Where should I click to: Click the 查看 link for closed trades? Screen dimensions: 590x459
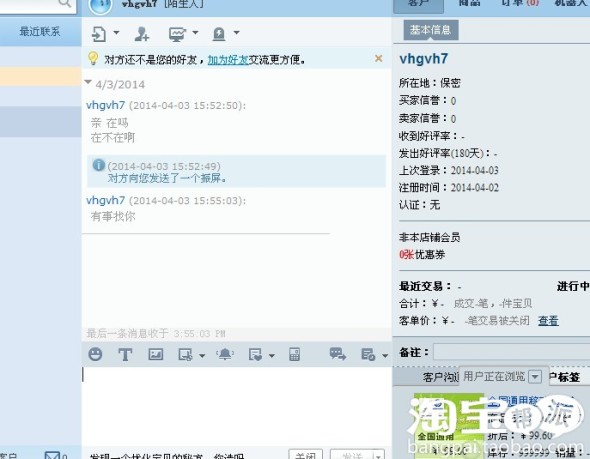(548, 321)
